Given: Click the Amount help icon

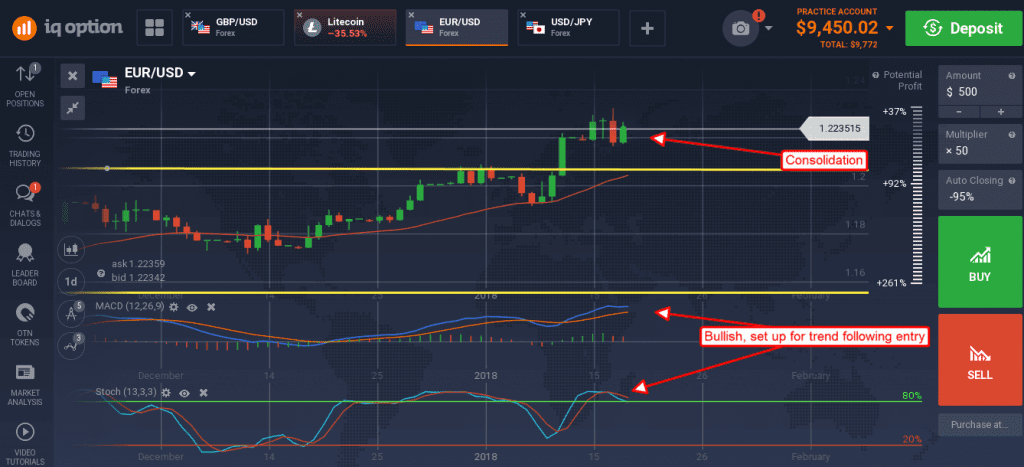Looking at the screenshot, I should pyautogui.click(x=1012, y=76).
